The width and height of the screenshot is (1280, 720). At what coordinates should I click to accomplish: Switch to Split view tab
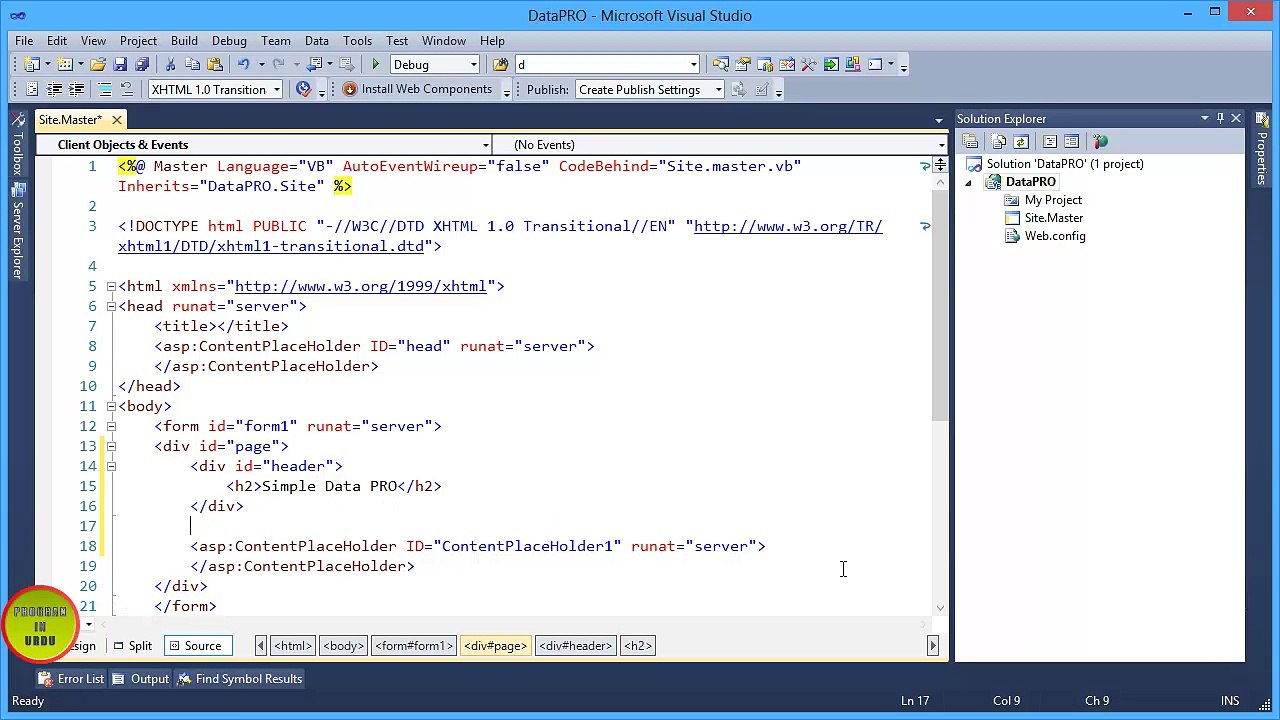(x=132, y=646)
